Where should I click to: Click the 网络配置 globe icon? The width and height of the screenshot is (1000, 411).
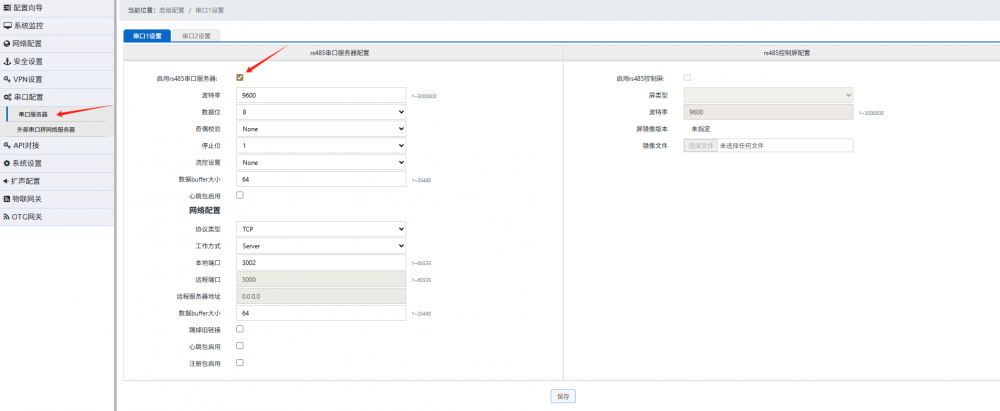tap(7, 43)
